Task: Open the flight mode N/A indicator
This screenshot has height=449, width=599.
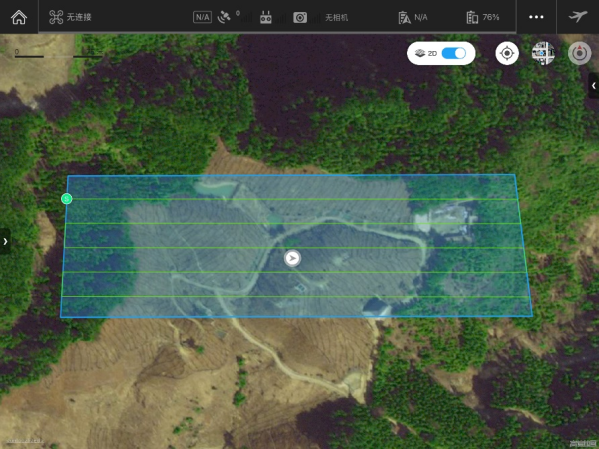Action: click(x=202, y=17)
